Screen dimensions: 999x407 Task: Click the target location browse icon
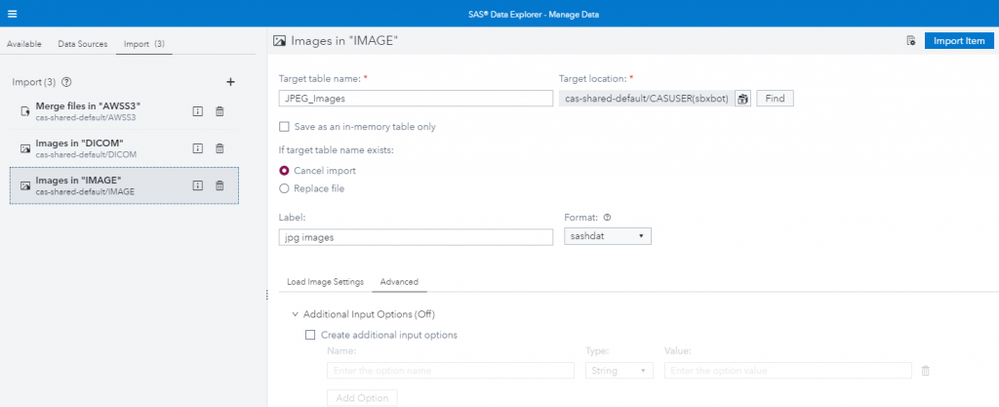(x=743, y=98)
